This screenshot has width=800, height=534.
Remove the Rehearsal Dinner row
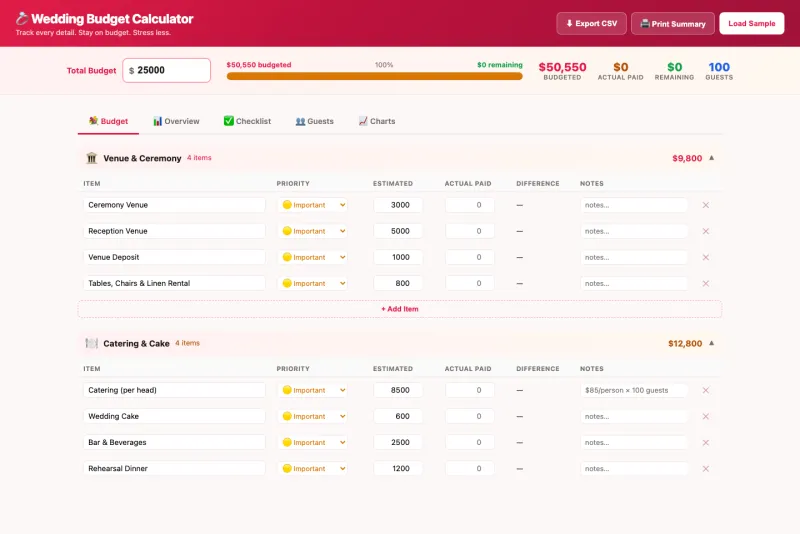[x=705, y=468]
